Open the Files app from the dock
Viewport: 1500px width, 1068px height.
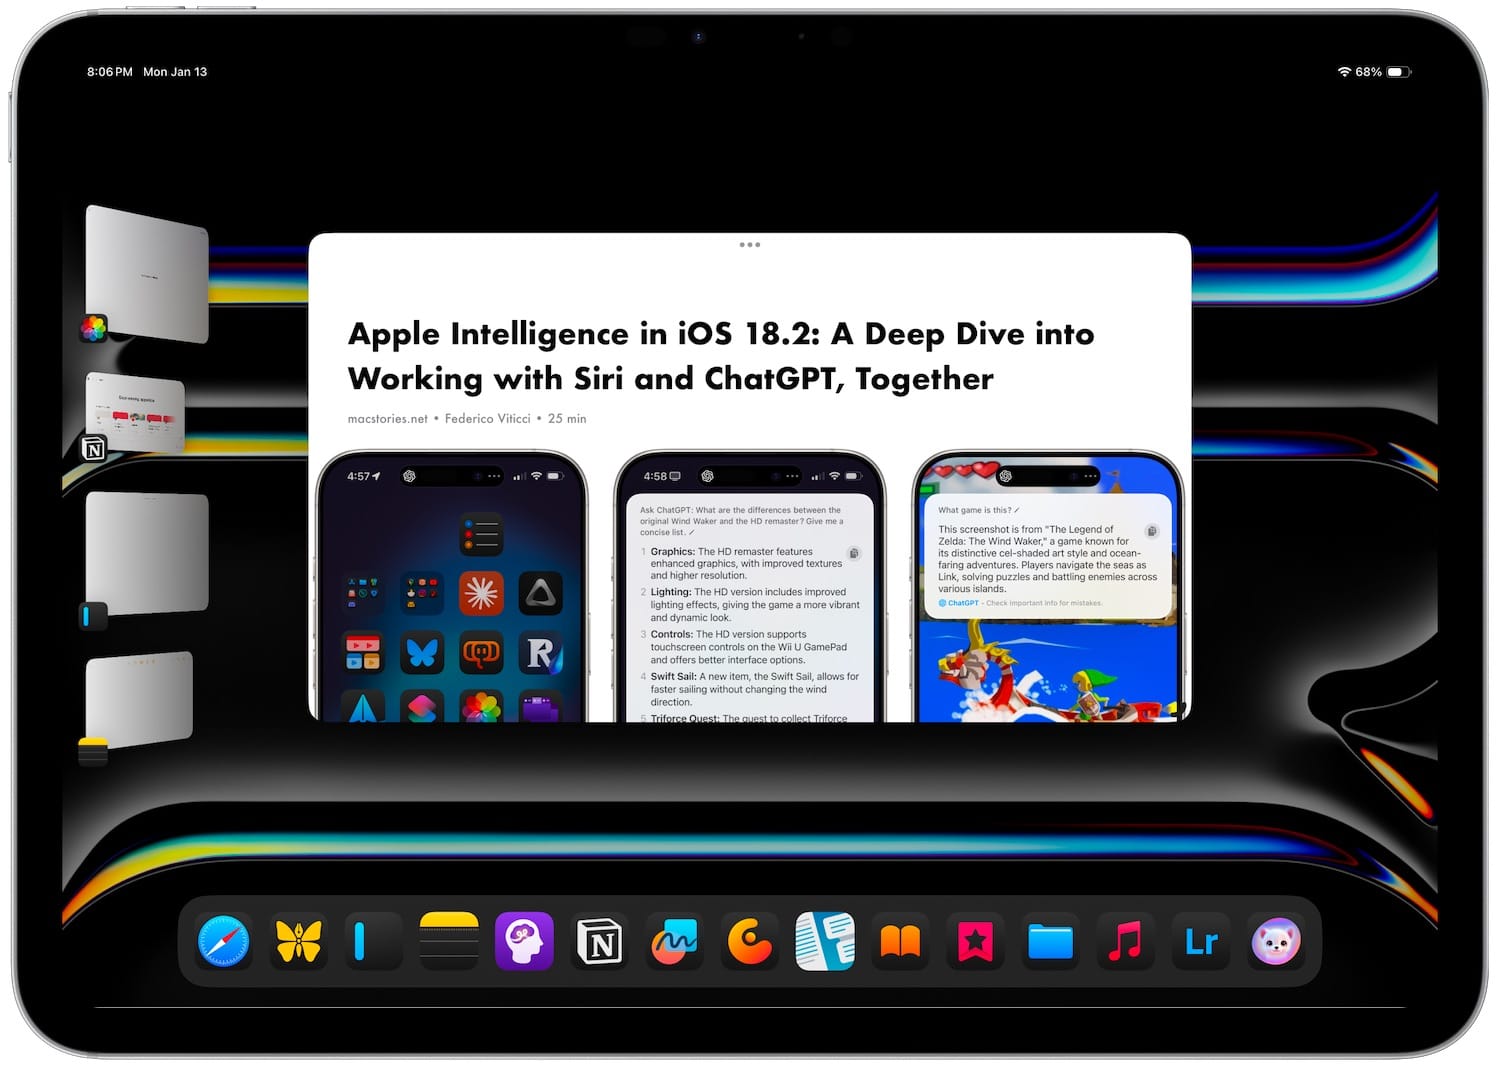click(x=1050, y=940)
